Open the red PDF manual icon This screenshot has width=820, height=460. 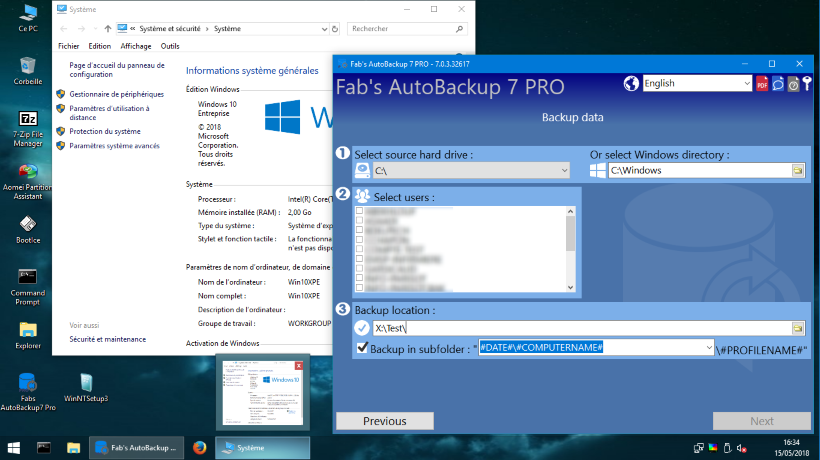(x=762, y=84)
